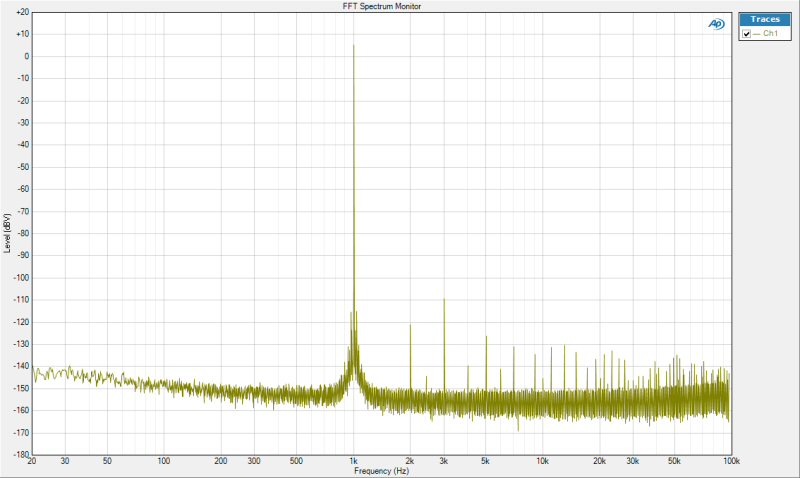Click the -180 level axis tick label
The height and width of the screenshot is (478, 800).
pyautogui.click(x=21, y=454)
